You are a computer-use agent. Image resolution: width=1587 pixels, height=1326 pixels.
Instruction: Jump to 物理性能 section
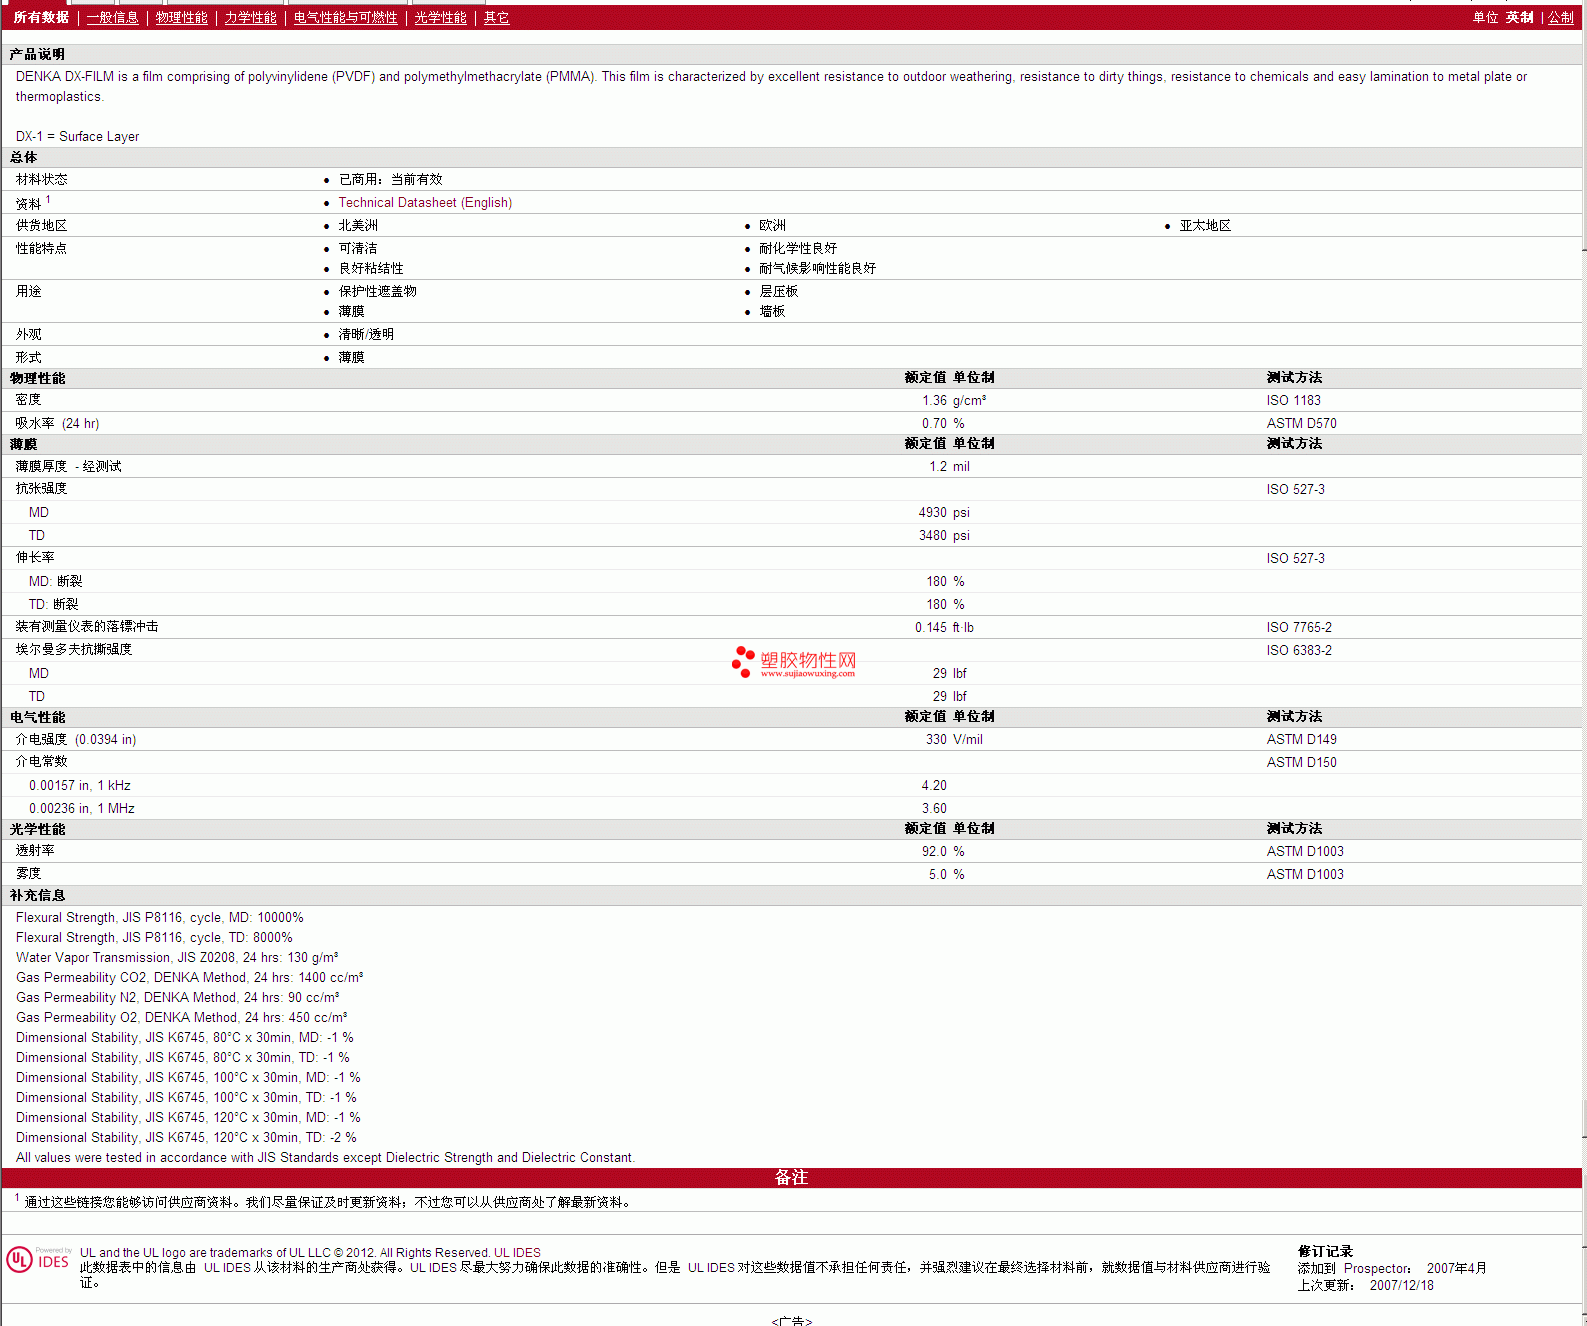click(181, 18)
